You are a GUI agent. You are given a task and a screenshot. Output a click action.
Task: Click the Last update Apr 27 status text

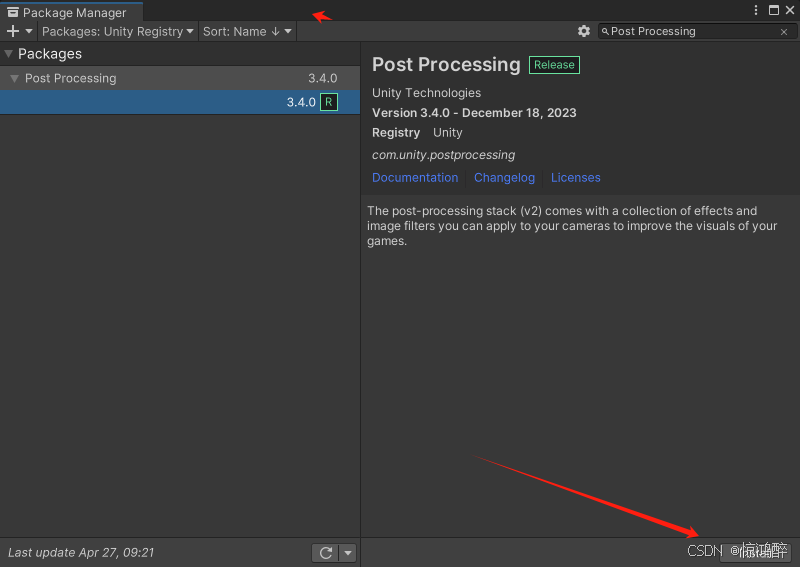pos(81,553)
